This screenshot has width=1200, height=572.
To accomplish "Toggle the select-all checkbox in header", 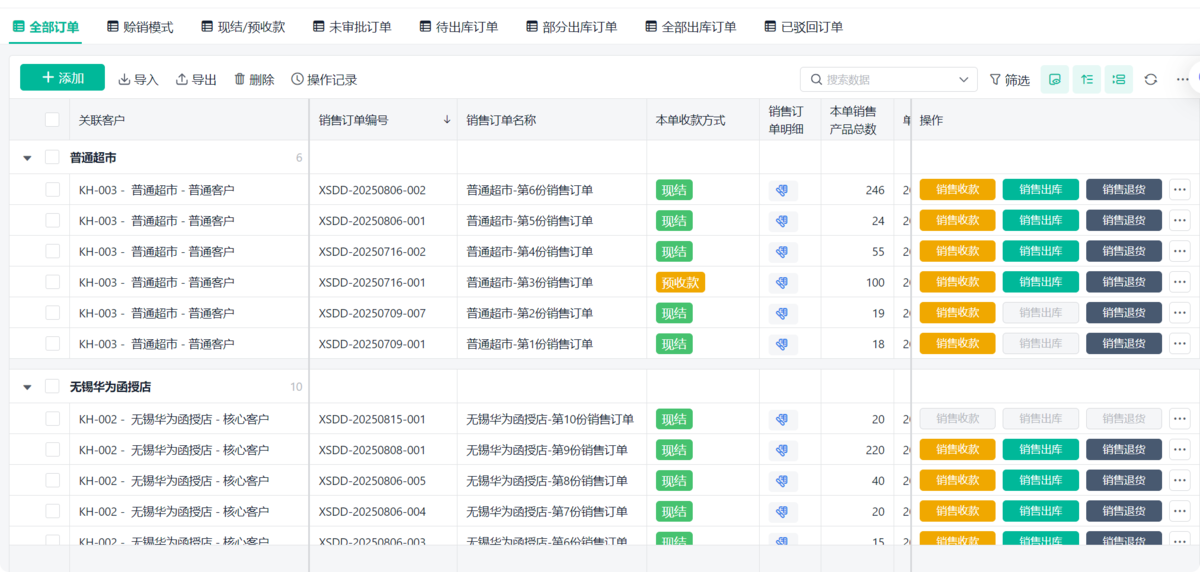I will (x=52, y=120).
